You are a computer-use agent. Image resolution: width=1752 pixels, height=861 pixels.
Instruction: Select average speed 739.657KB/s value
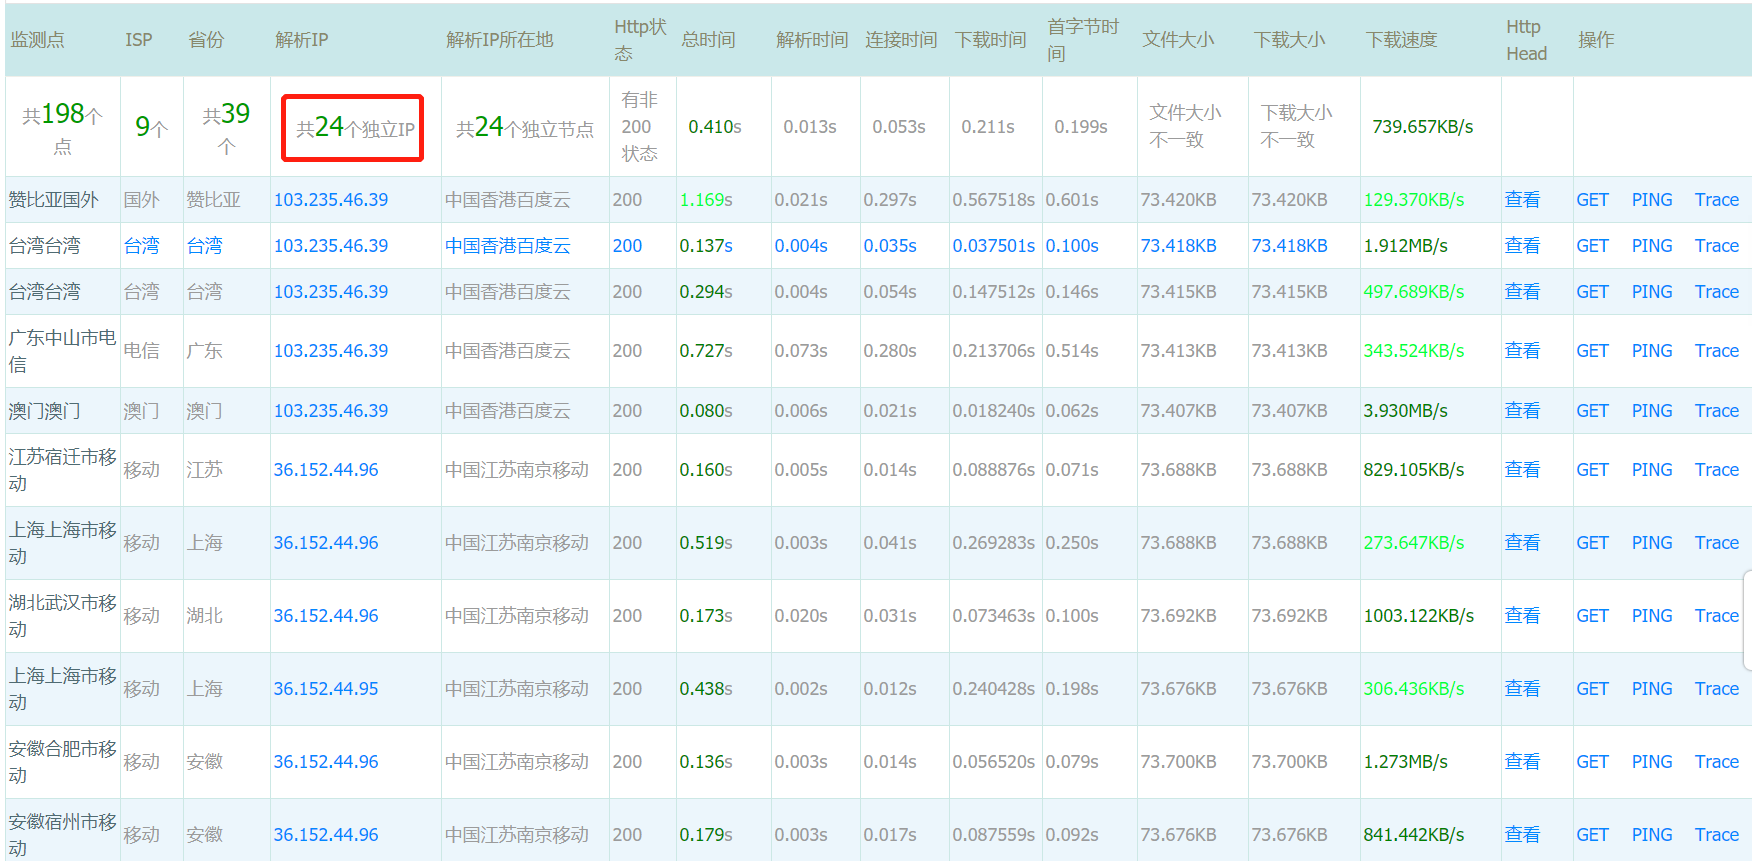click(x=1422, y=127)
